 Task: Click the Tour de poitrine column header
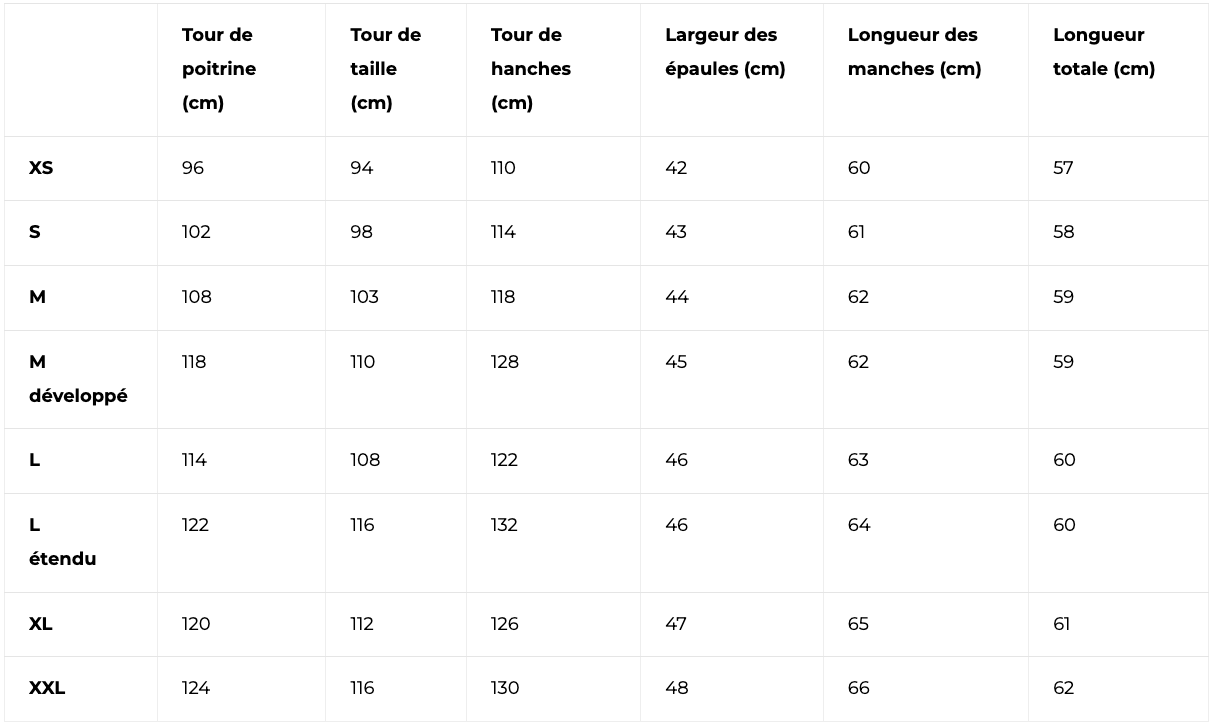[219, 69]
